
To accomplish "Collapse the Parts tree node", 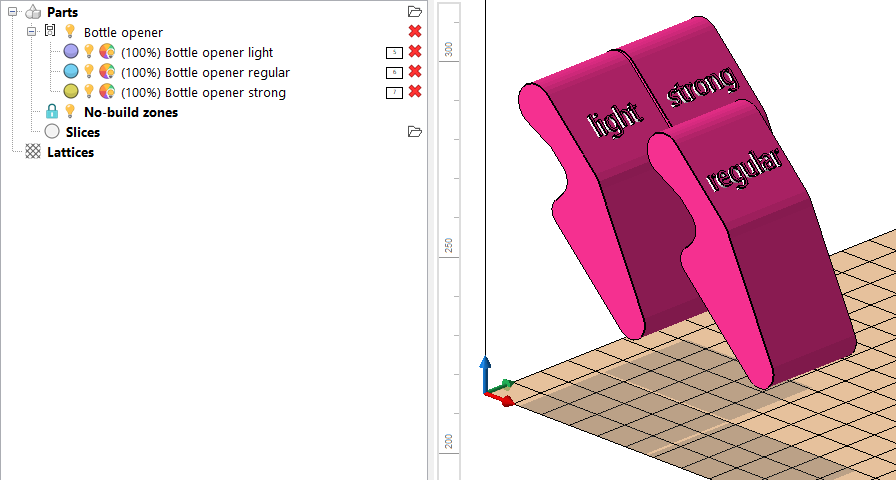I will tap(13, 11).
